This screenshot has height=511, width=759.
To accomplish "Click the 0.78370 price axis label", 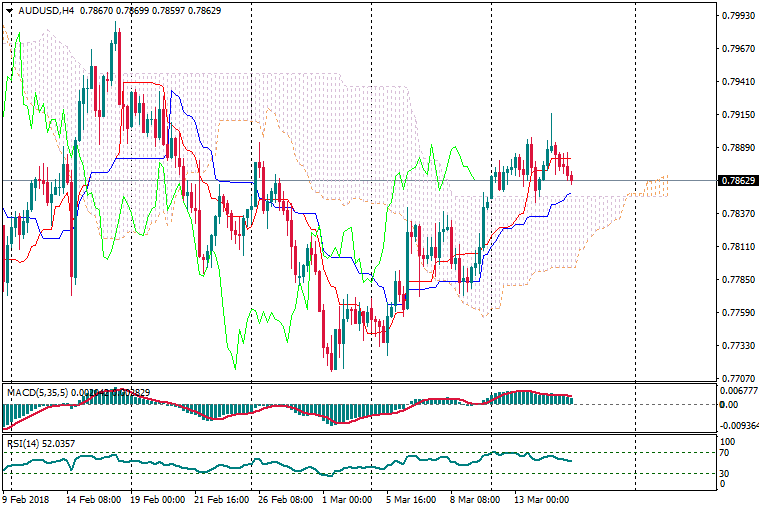I will [738, 214].
